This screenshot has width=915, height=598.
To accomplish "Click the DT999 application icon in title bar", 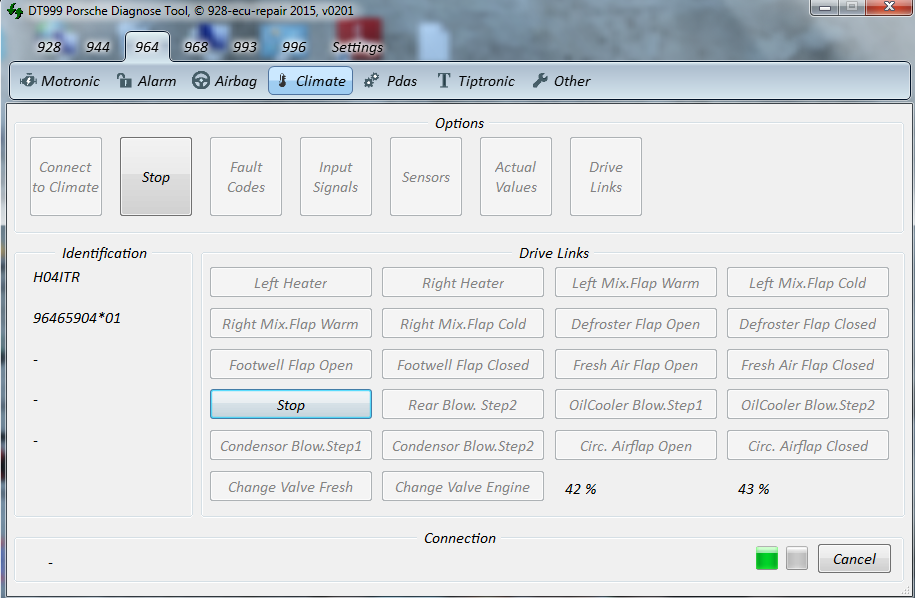I will pos(14,10).
